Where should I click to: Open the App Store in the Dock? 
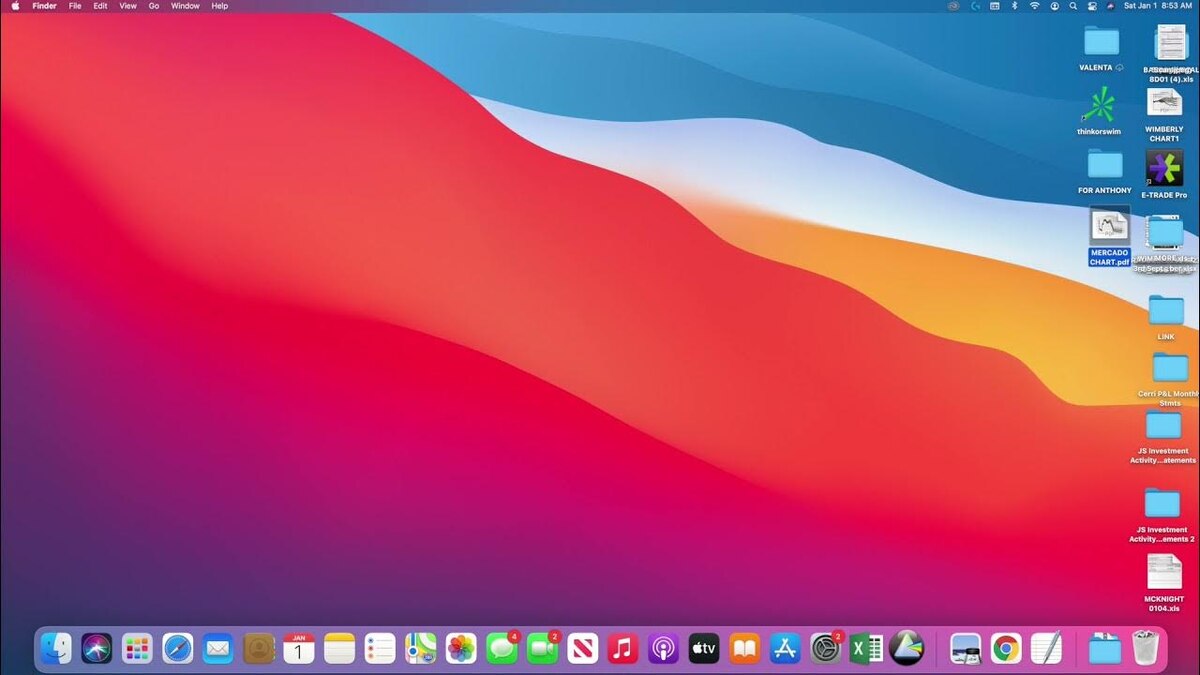click(x=785, y=649)
